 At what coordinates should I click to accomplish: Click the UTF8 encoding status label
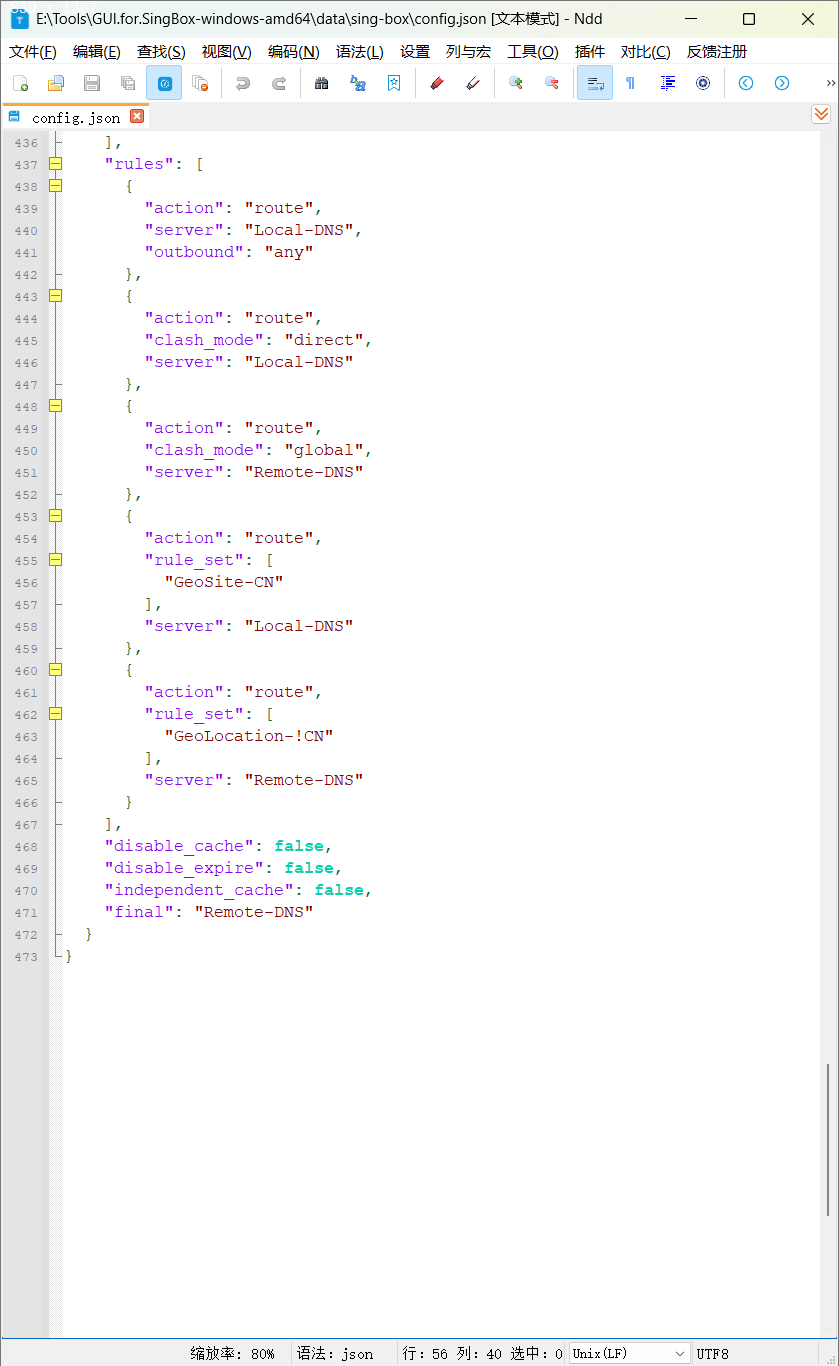point(713,1353)
